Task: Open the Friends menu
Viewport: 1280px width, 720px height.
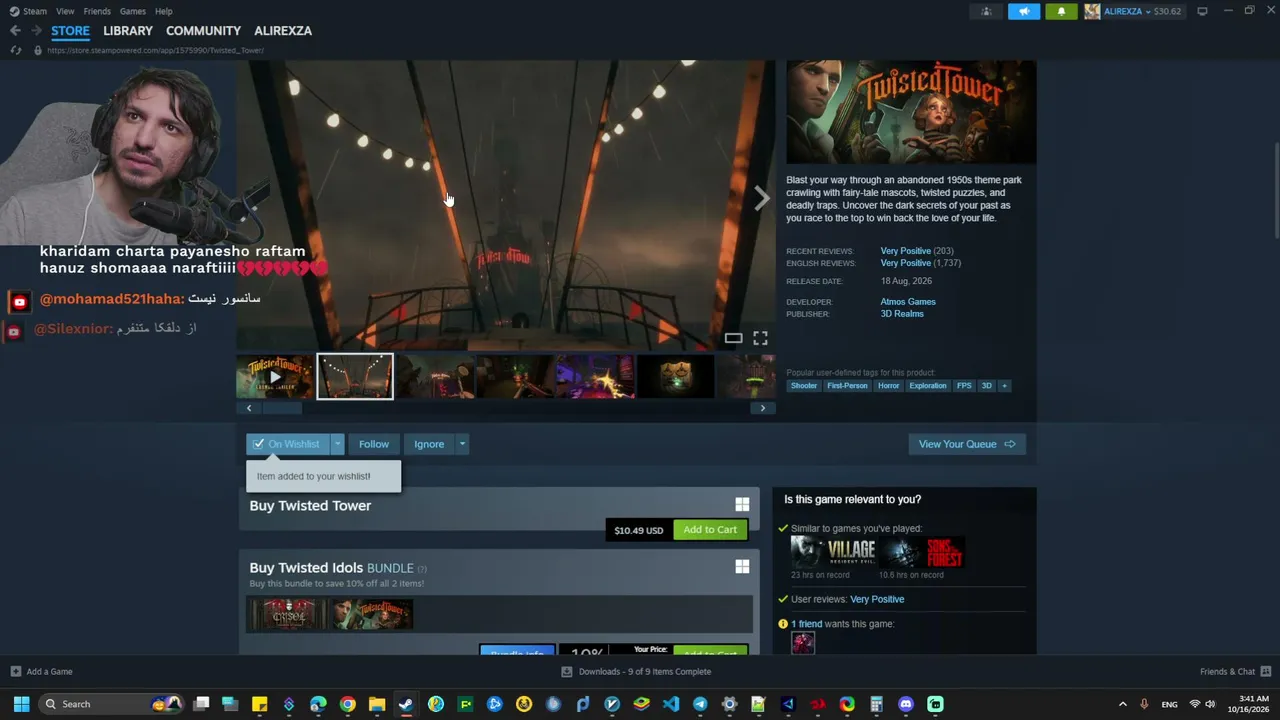Action: tap(97, 11)
